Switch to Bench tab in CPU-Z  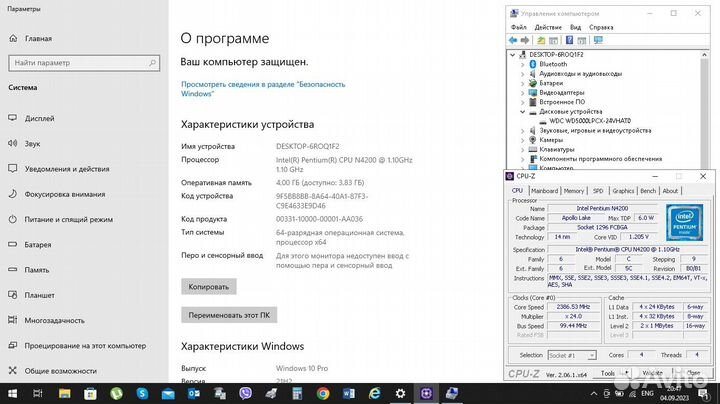(x=648, y=191)
